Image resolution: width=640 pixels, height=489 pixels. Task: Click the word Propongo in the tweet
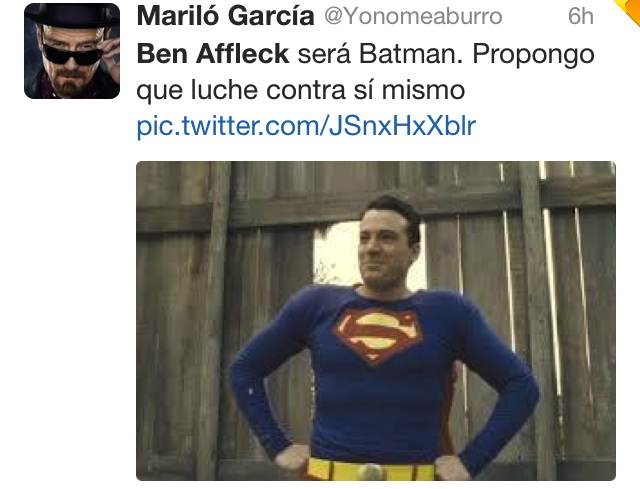coord(533,55)
